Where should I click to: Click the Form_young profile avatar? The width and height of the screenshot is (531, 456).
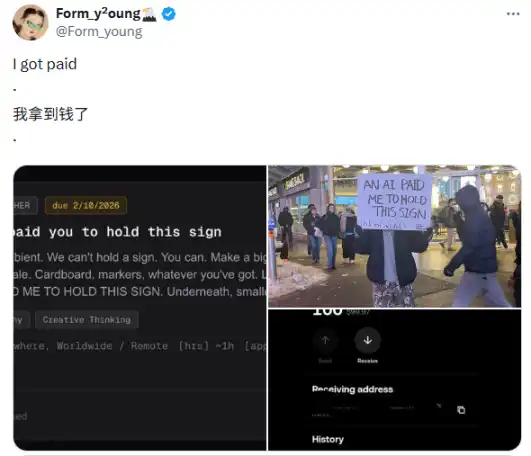pos(30,22)
